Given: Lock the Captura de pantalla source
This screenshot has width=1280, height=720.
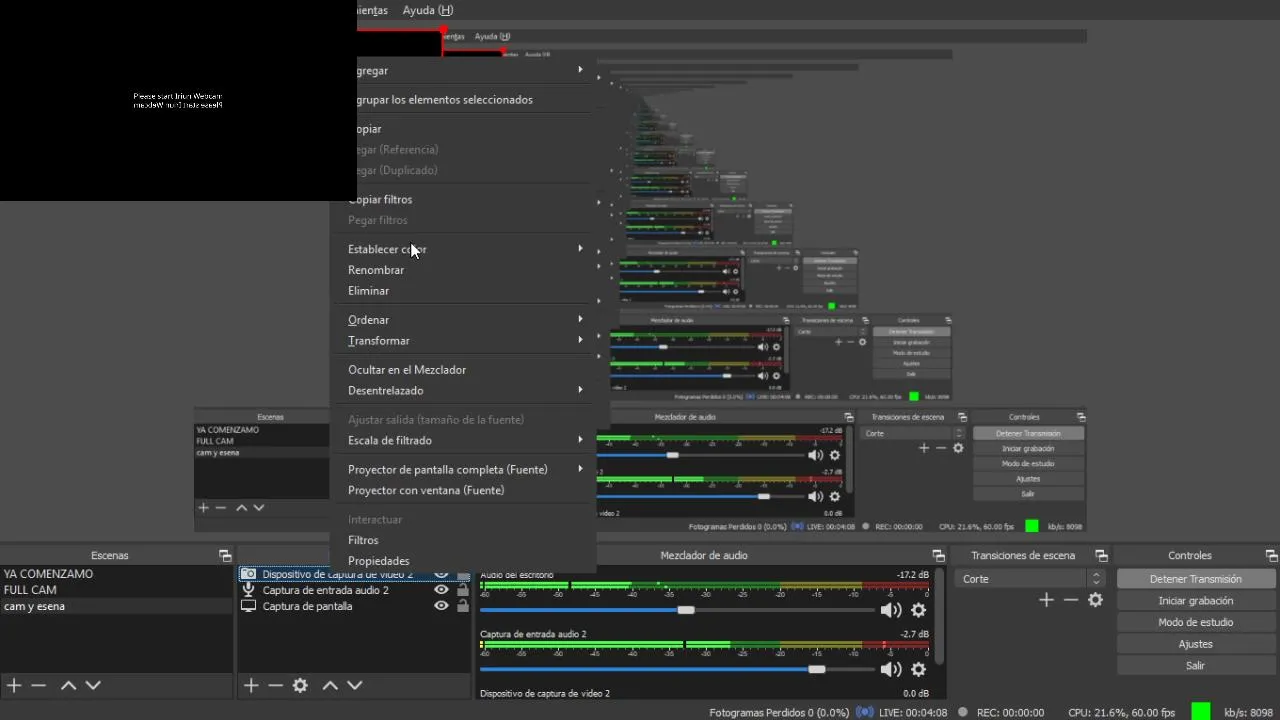Looking at the screenshot, I should click(x=463, y=606).
